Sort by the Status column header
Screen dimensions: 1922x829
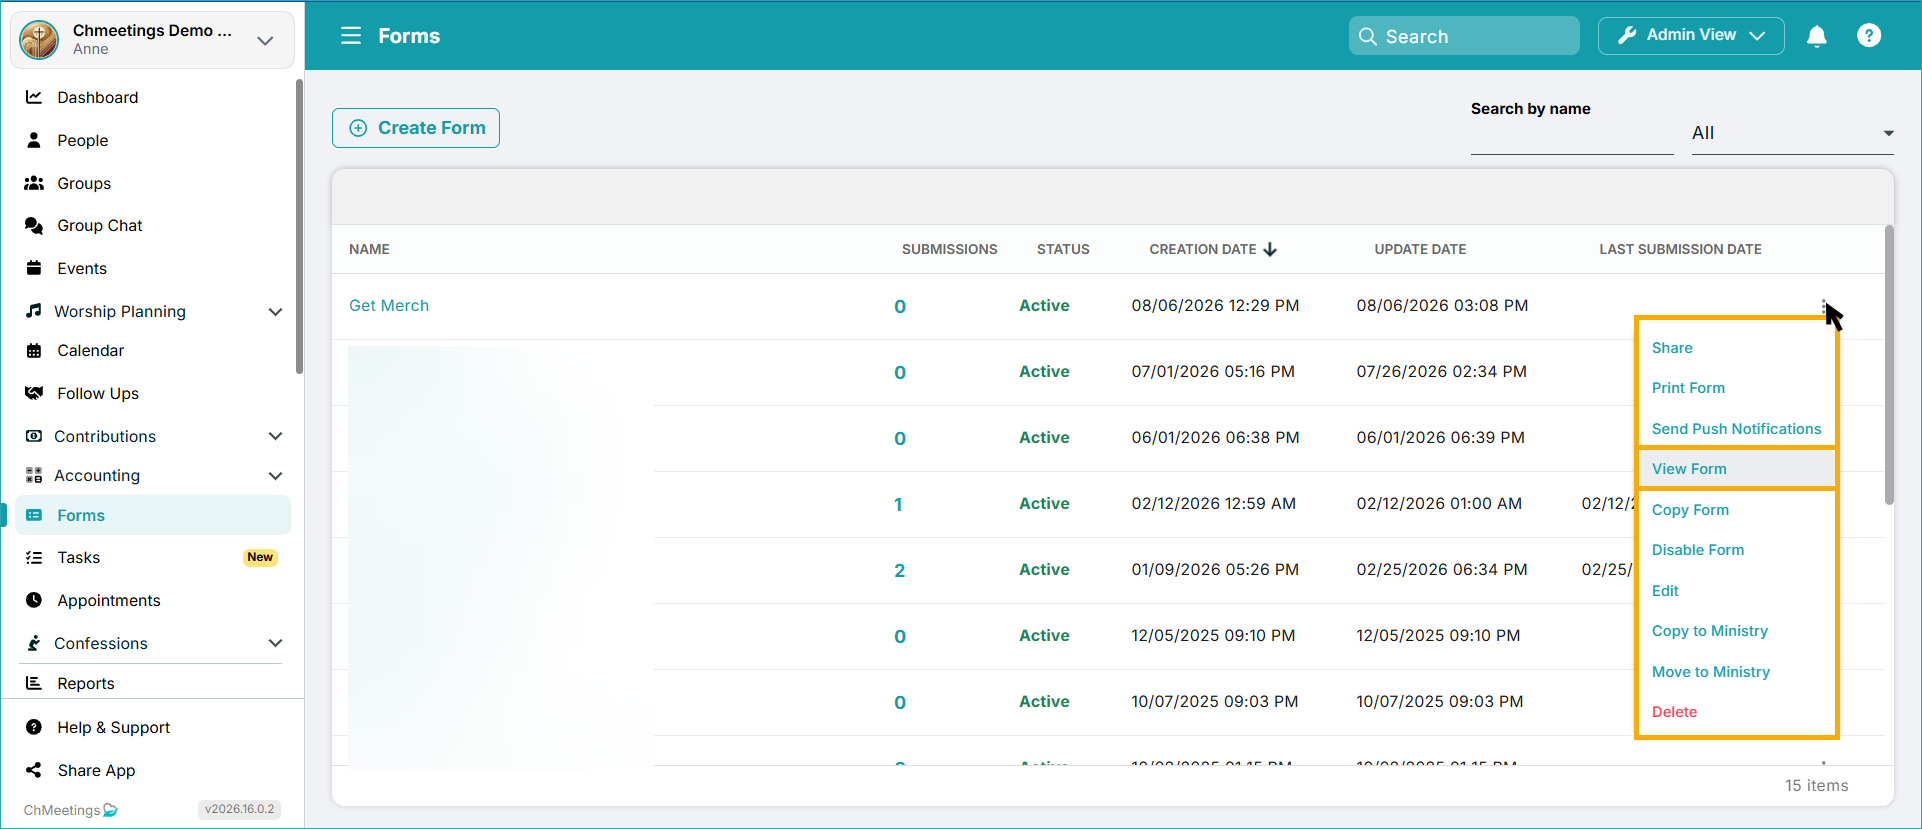[x=1063, y=249]
